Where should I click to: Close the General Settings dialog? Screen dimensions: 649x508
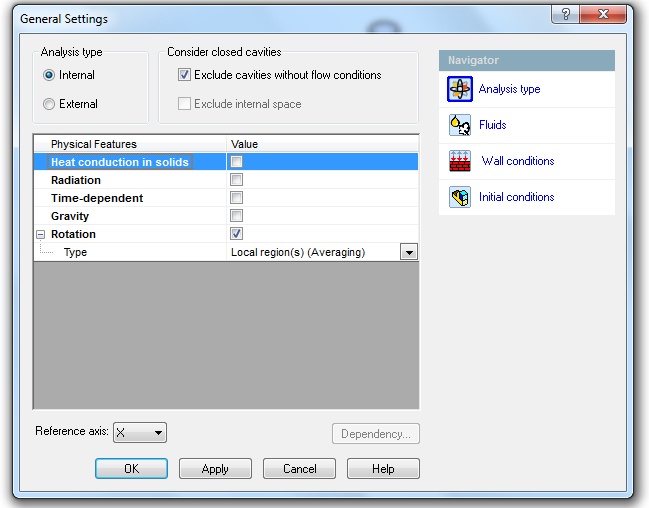603,14
